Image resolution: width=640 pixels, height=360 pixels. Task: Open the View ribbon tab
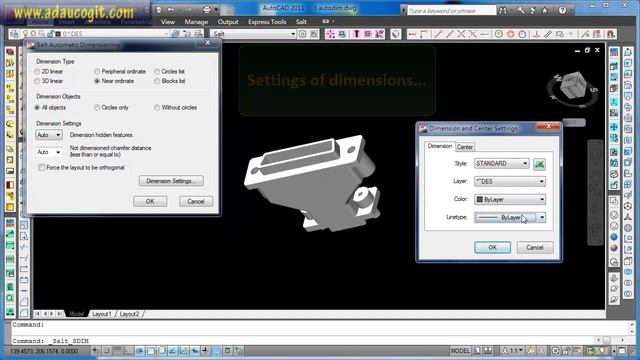(168, 22)
